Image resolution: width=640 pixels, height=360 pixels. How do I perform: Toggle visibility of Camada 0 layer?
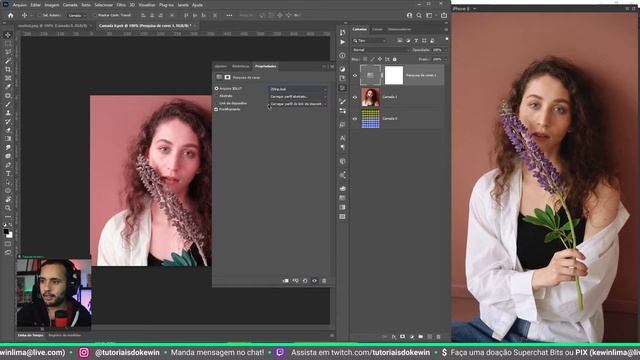[x=355, y=119]
